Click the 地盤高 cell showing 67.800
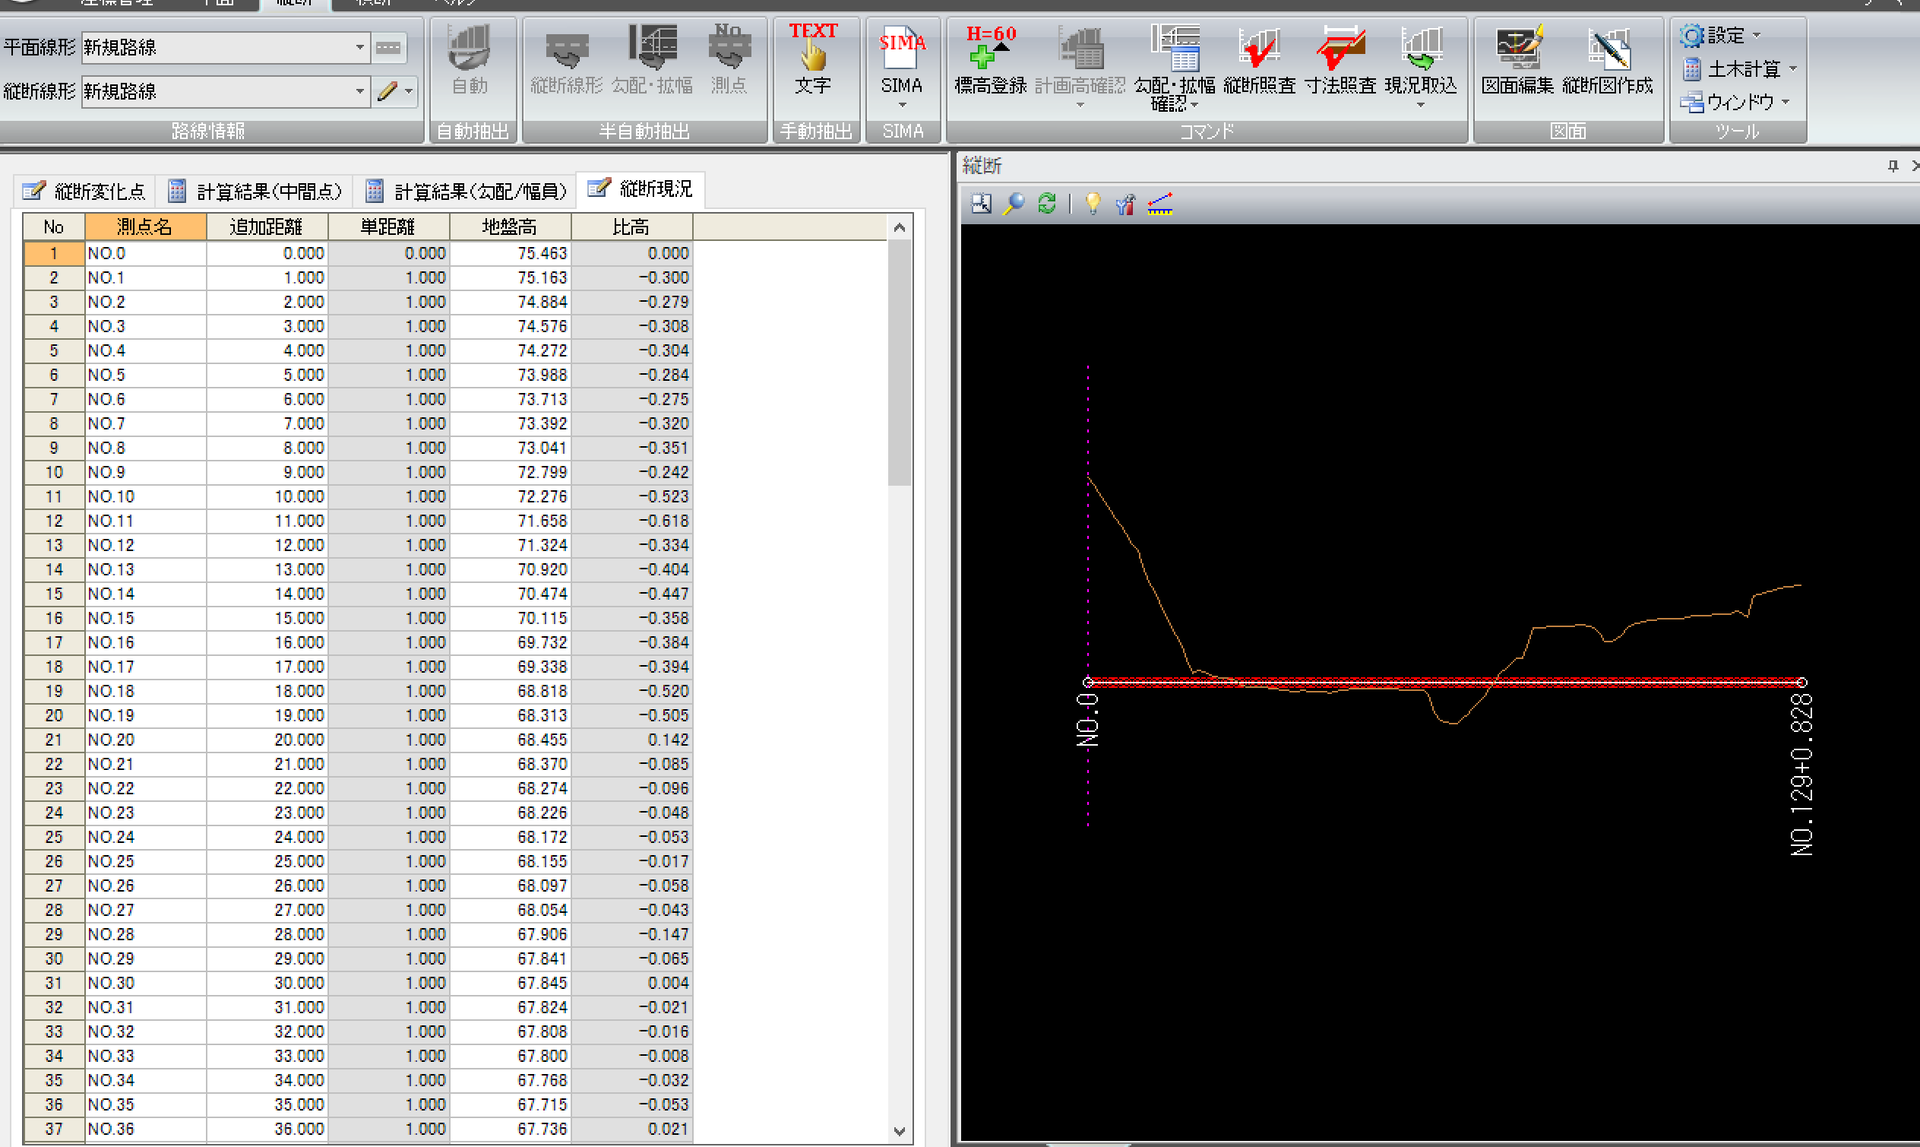1920x1147 pixels. (510, 1056)
